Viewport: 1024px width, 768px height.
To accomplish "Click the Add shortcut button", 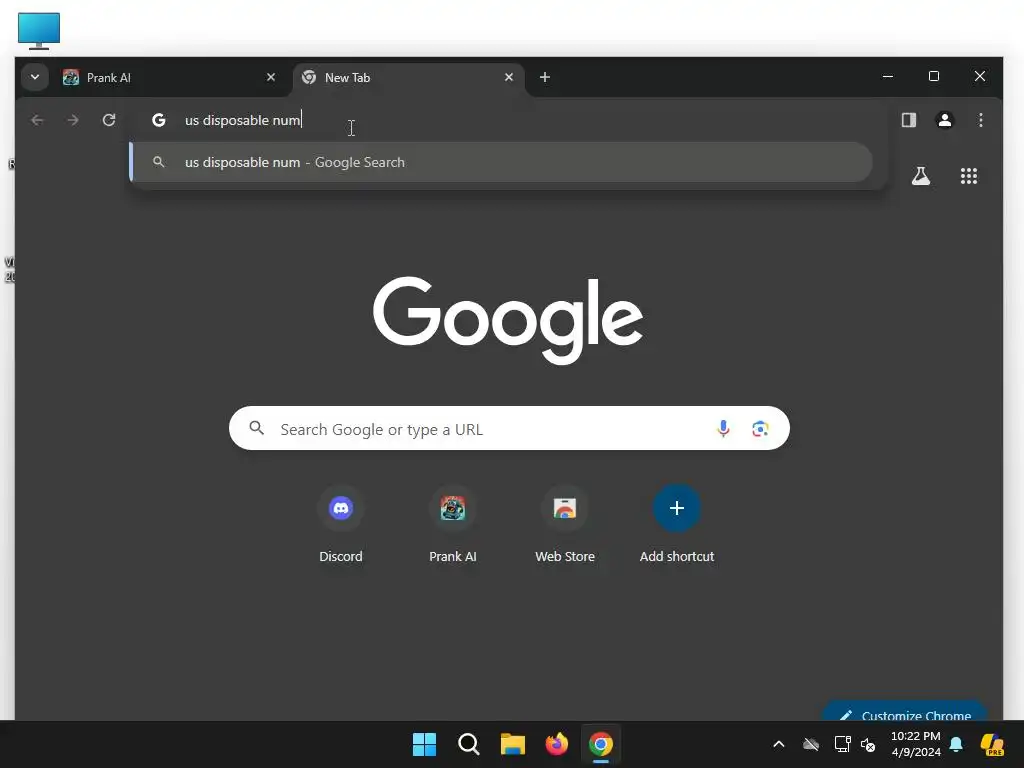I will pyautogui.click(x=677, y=524).
